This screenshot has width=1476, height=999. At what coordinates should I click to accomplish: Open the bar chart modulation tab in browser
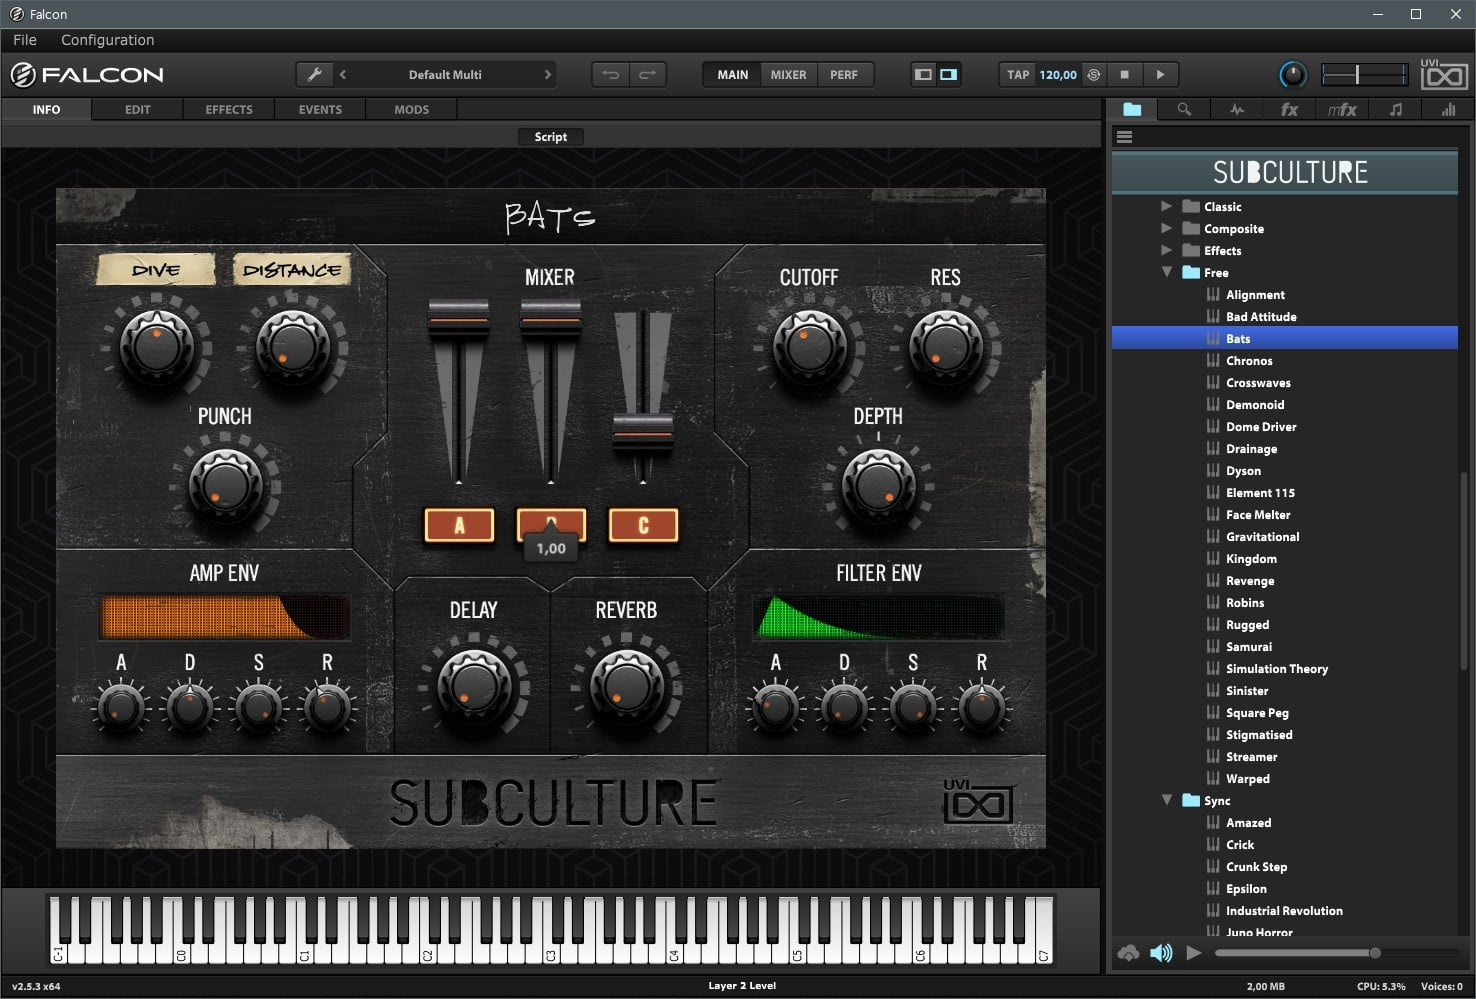[1448, 110]
